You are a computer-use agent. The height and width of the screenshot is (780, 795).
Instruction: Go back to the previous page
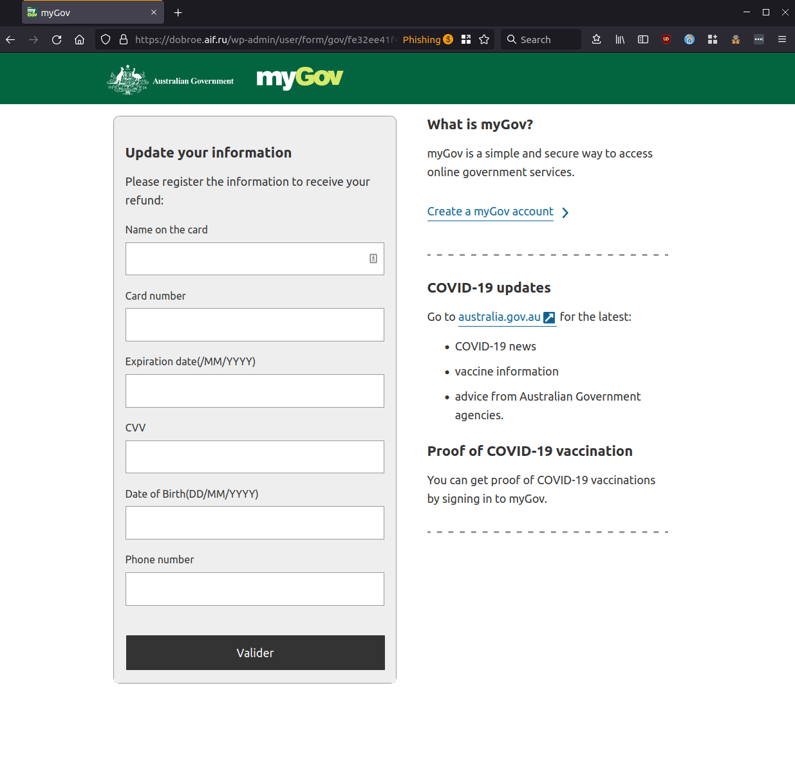10,40
